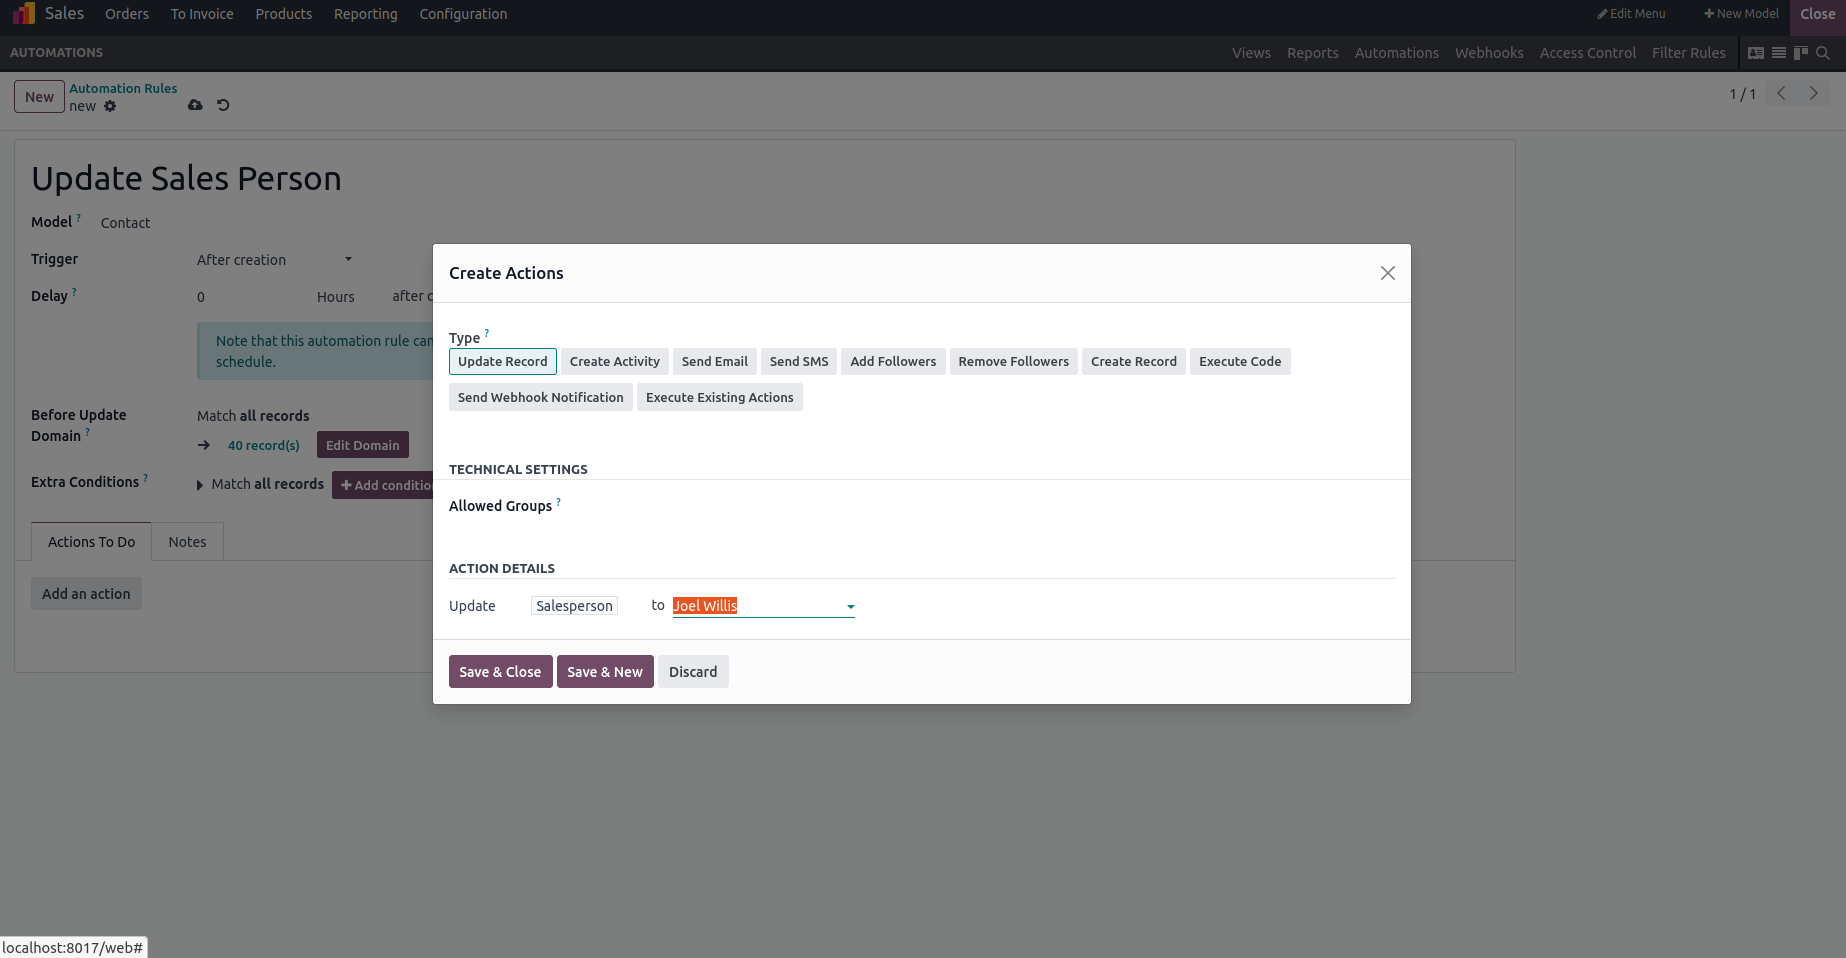This screenshot has width=1846, height=958.
Task: Select the Create Activity action type
Action: (615, 361)
